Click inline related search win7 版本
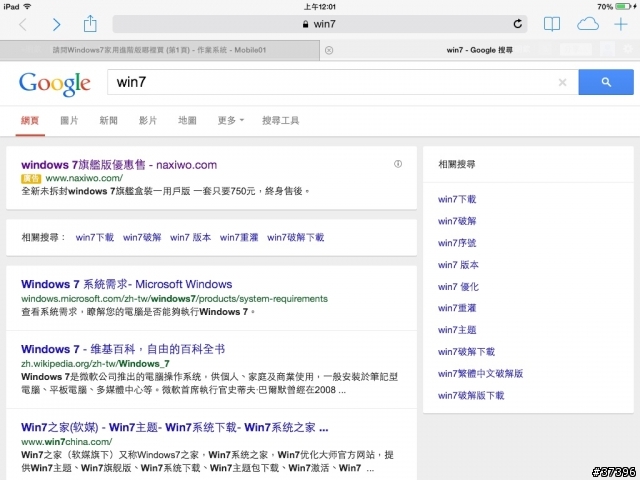Image resolution: width=640 pixels, height=480 pixels. tap(191, 238)
